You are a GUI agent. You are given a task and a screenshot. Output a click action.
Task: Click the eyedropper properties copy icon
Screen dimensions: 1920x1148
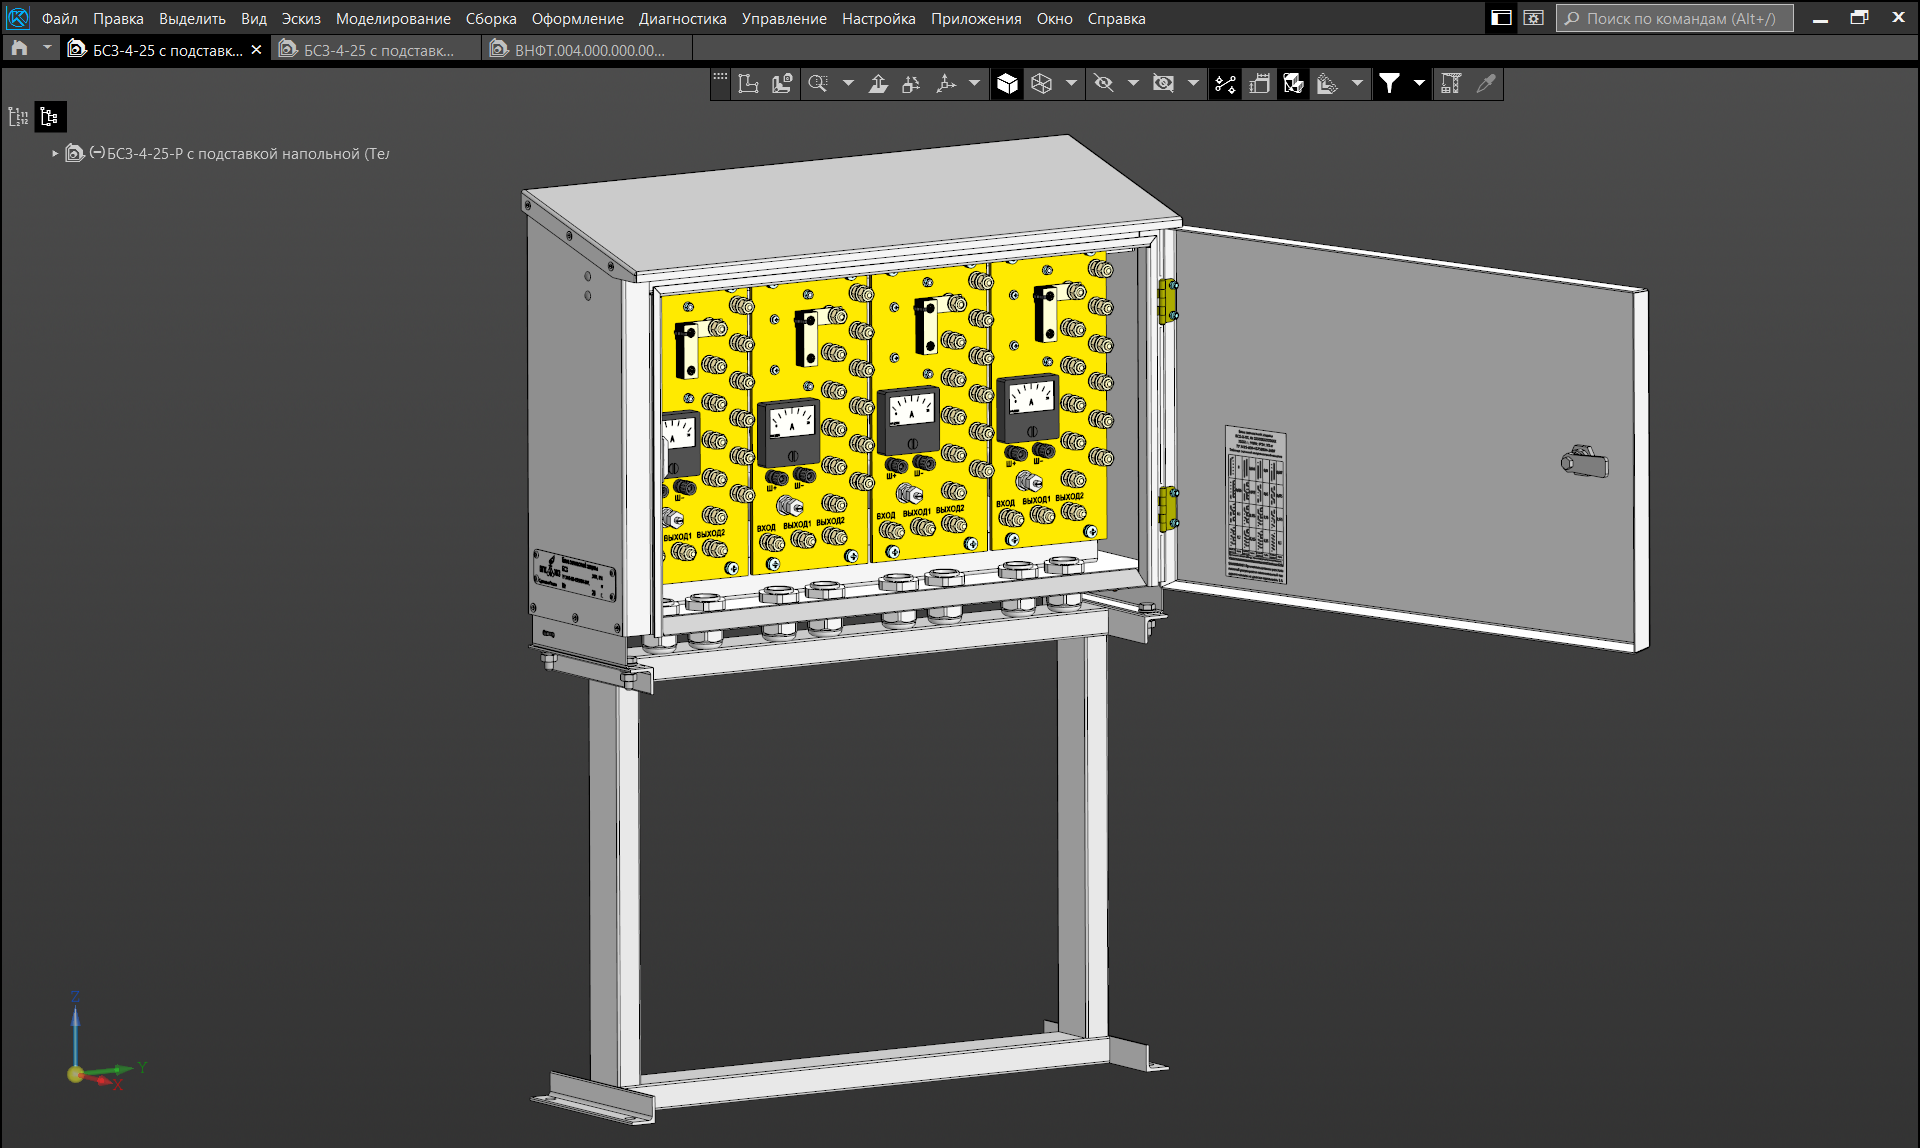click(1486, 84)
